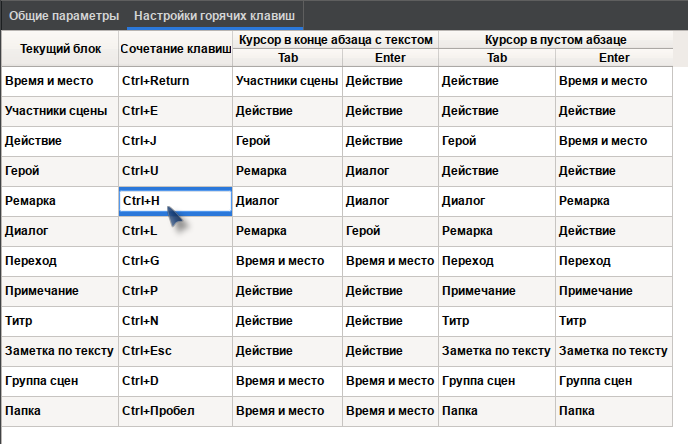Select 'Время и место' in the Текущий блок column

[60, 81]
